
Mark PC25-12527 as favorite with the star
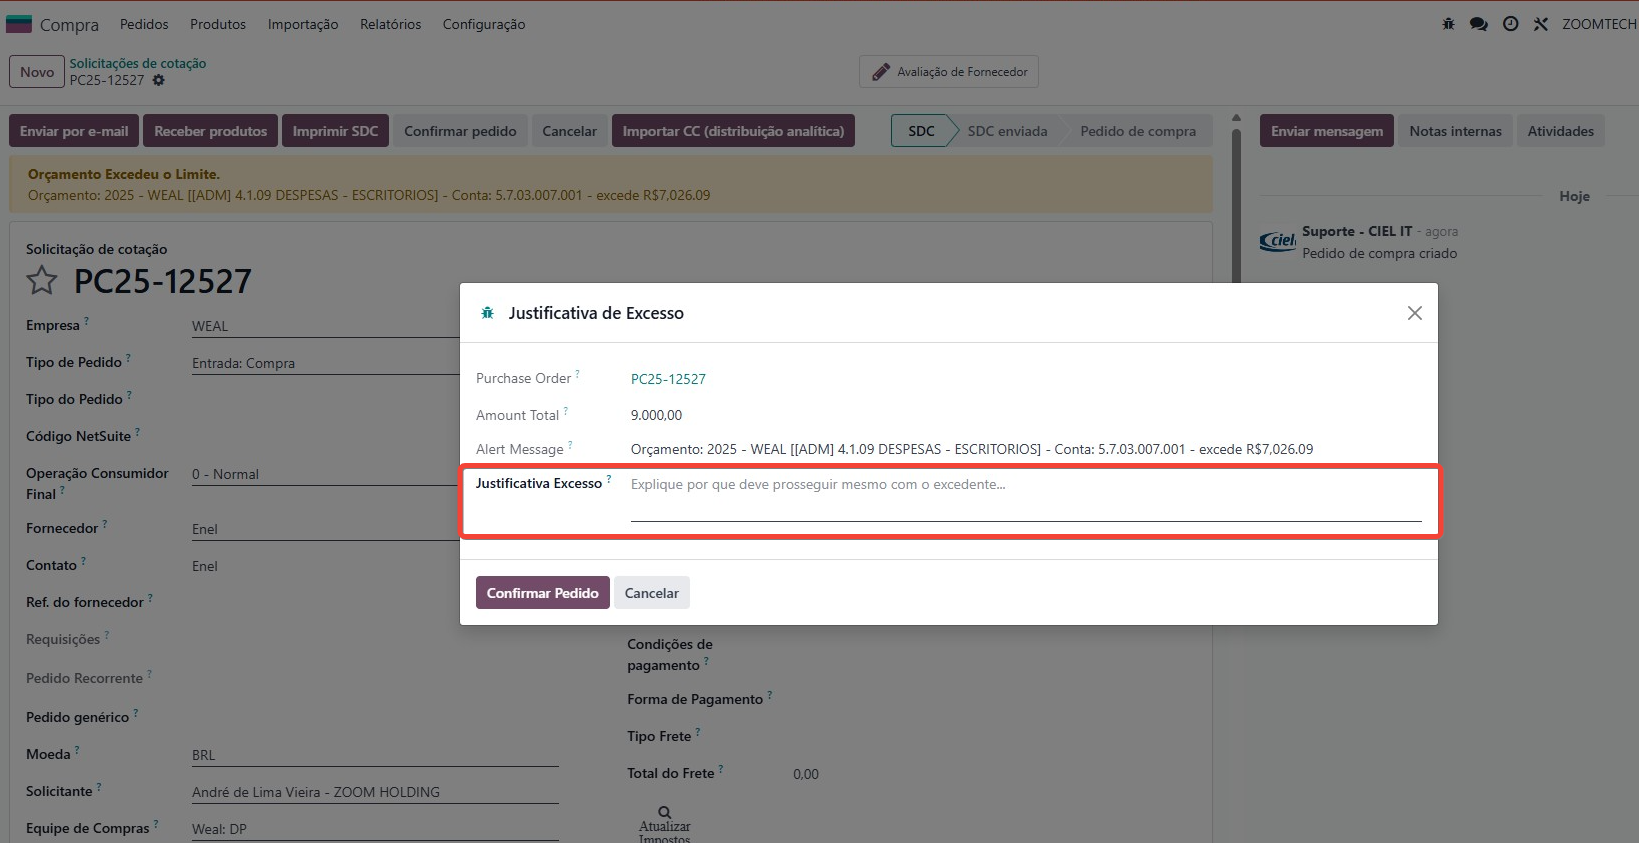coord(42,281)
